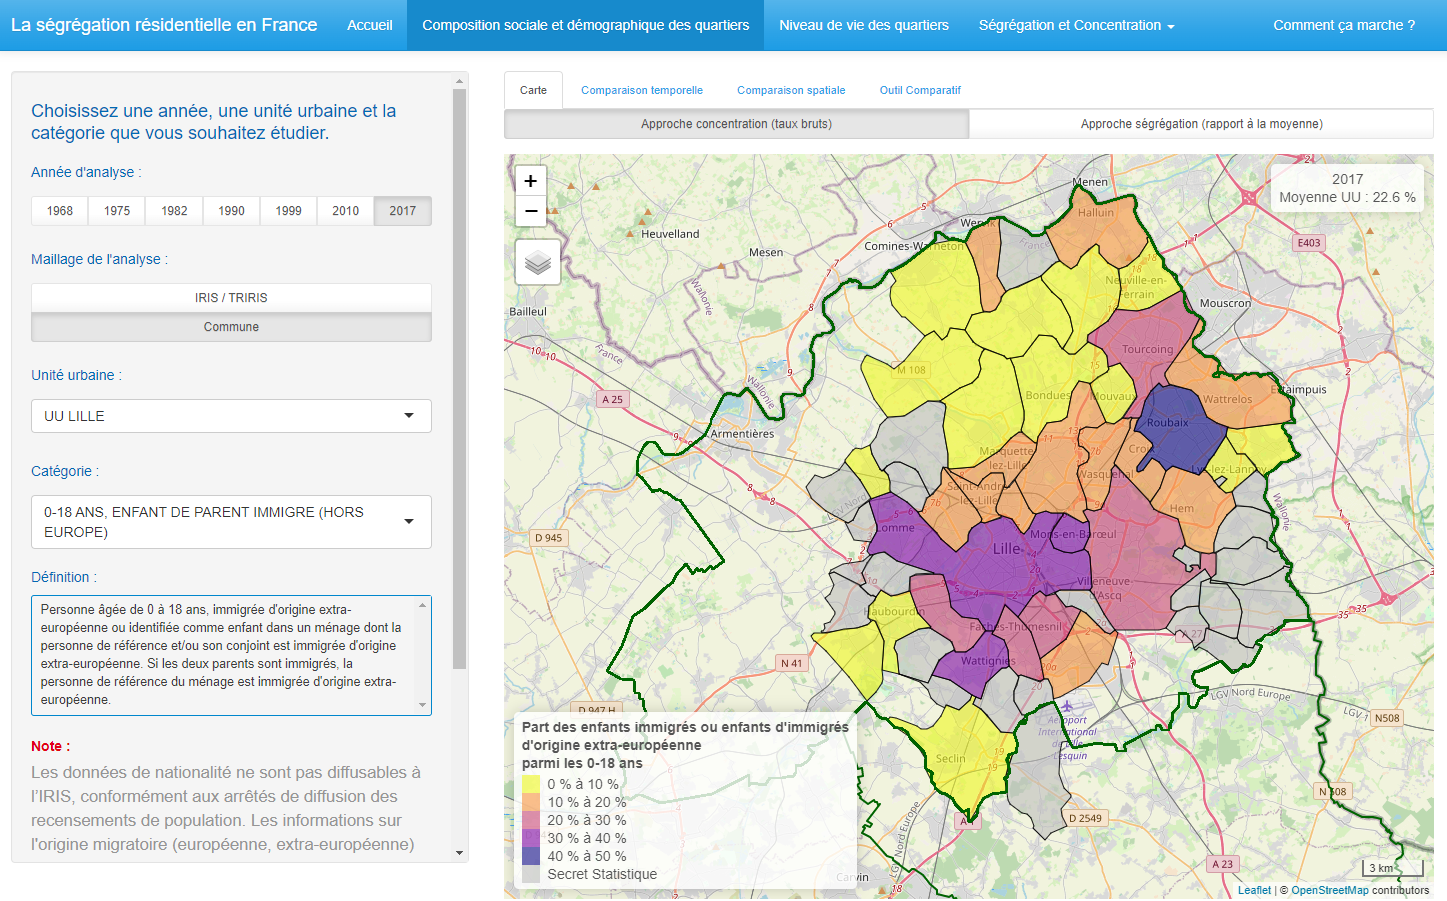Open the Catégorie dropdown list
This screenshot has width=1447, height=901.
click(231, 522)
